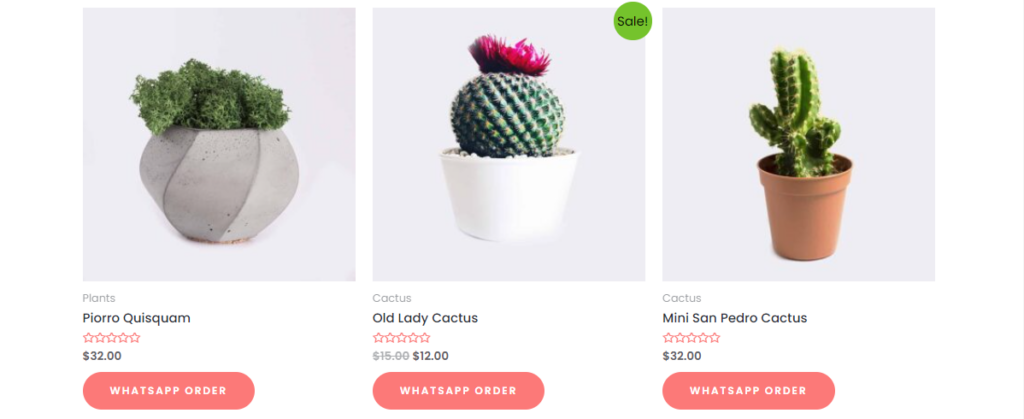1024x419 pixels.
Task: Click the $32.00 price of Piorro Quisquam
Action: tap(102, 355)
